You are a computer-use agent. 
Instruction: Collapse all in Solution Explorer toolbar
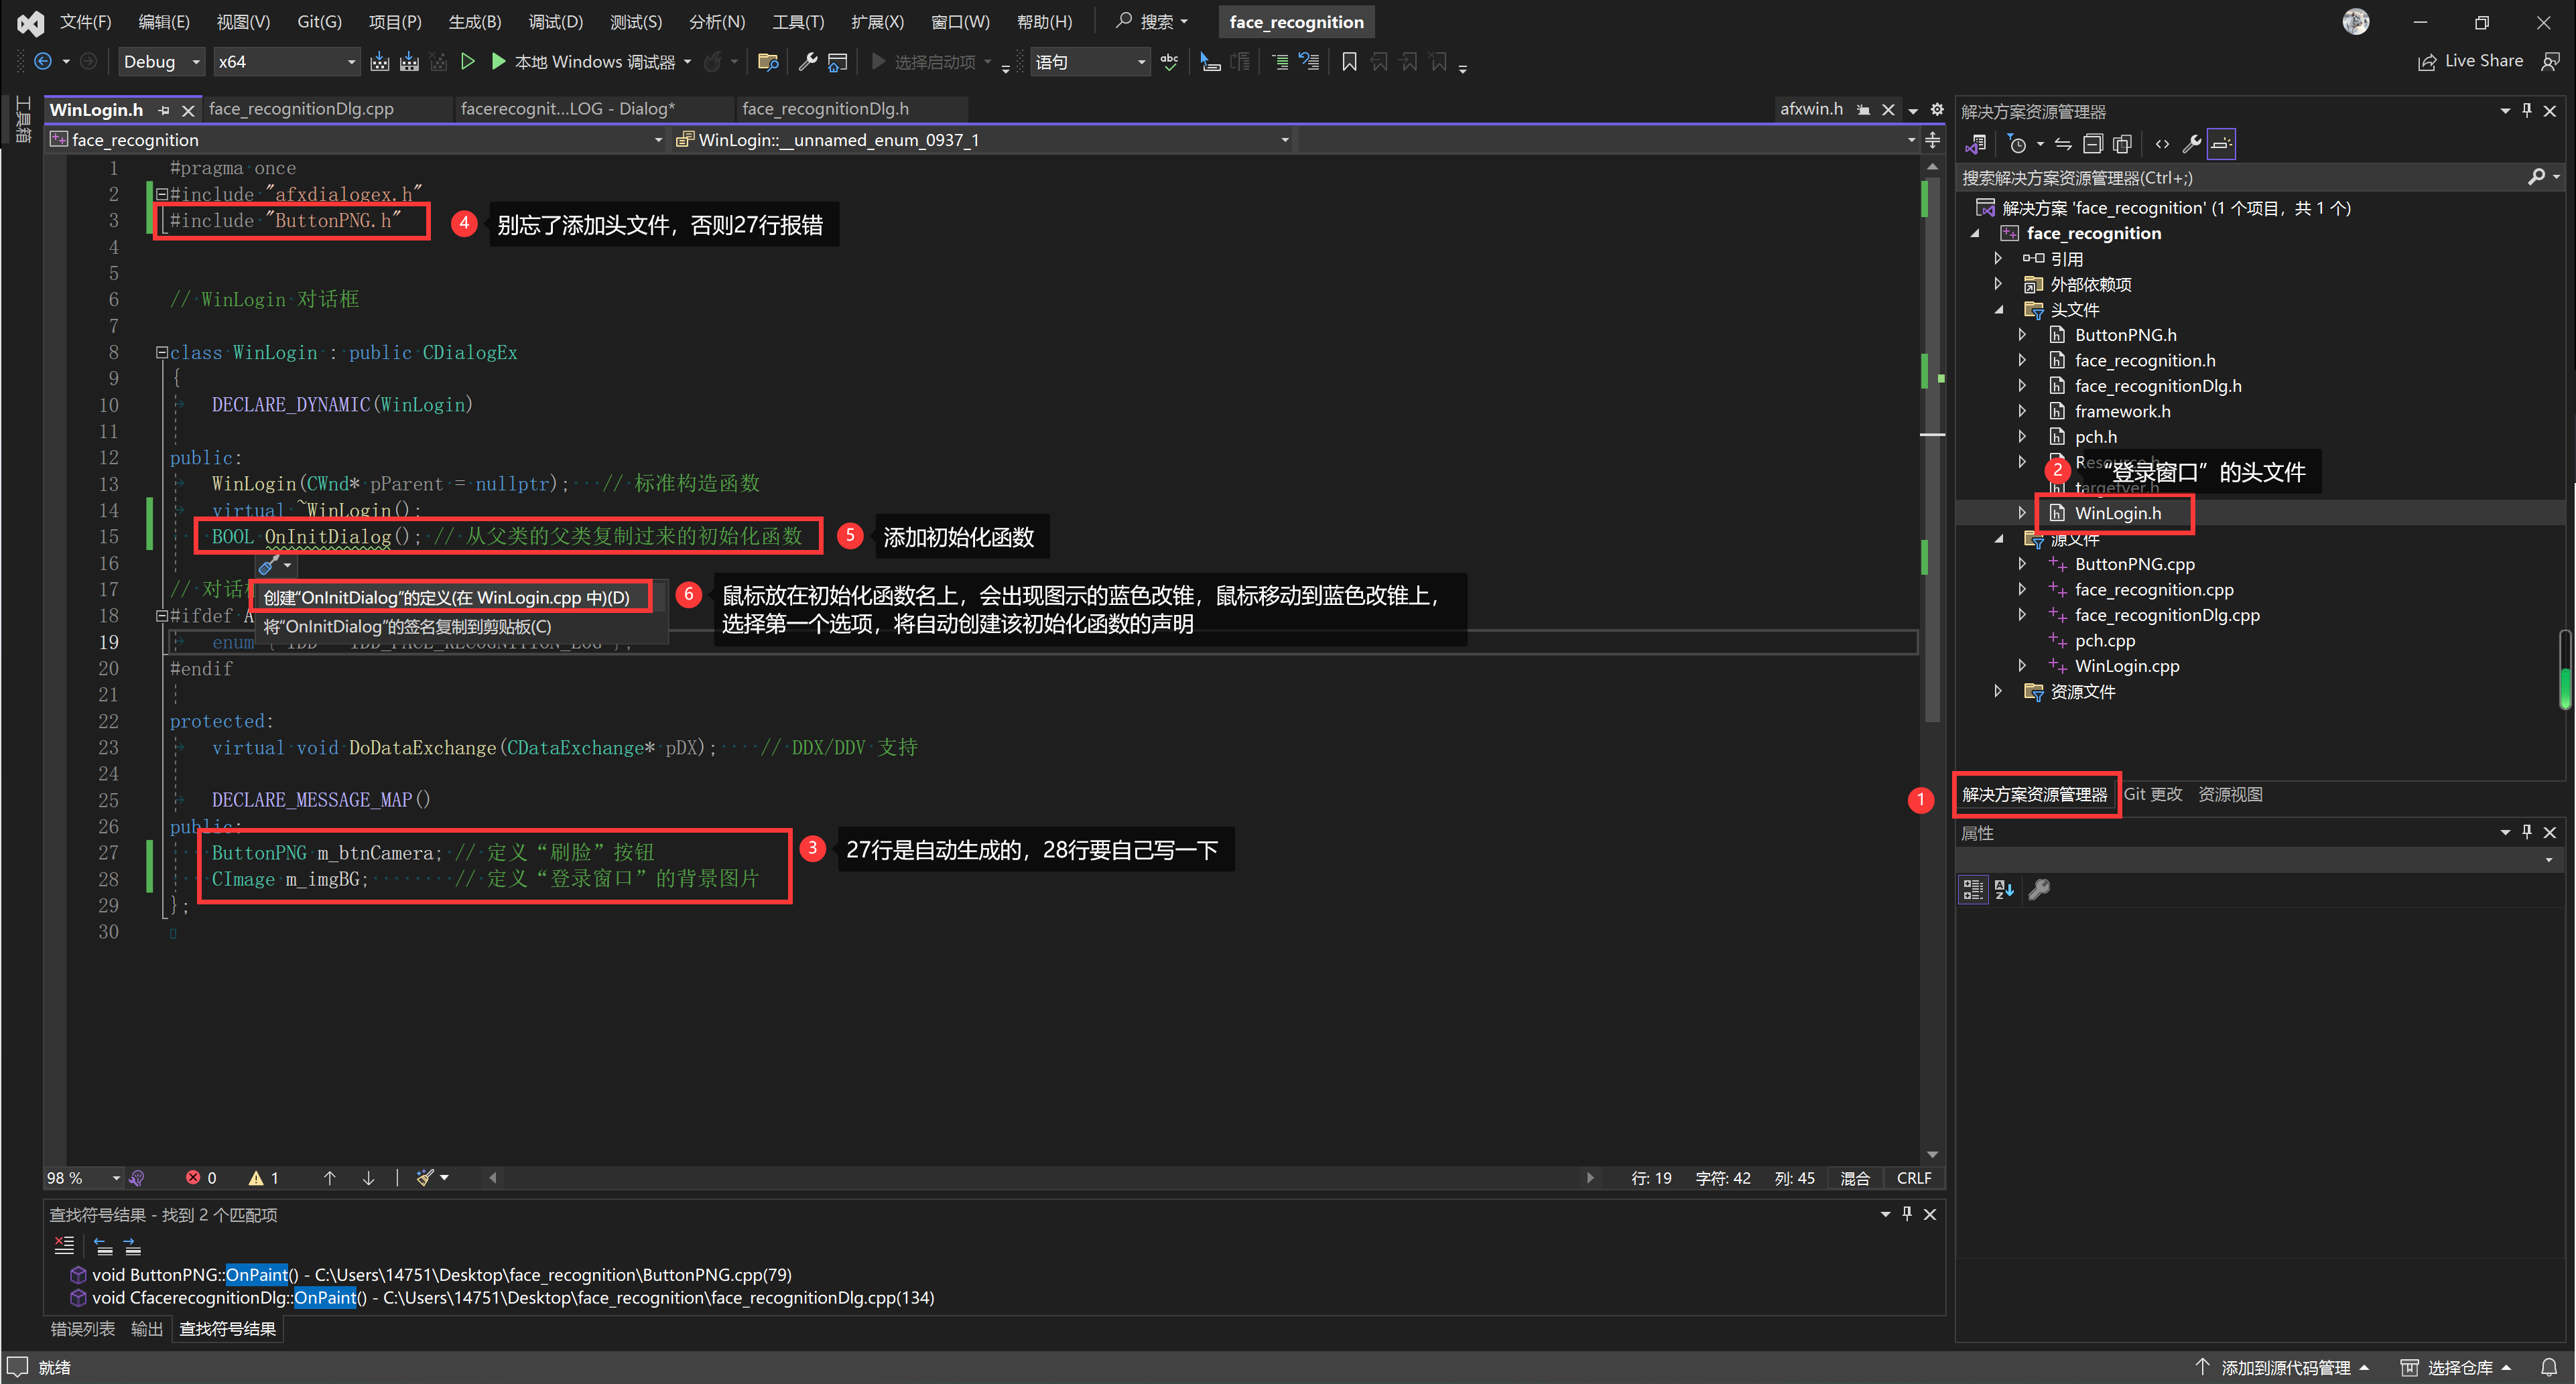[2092, 144]
